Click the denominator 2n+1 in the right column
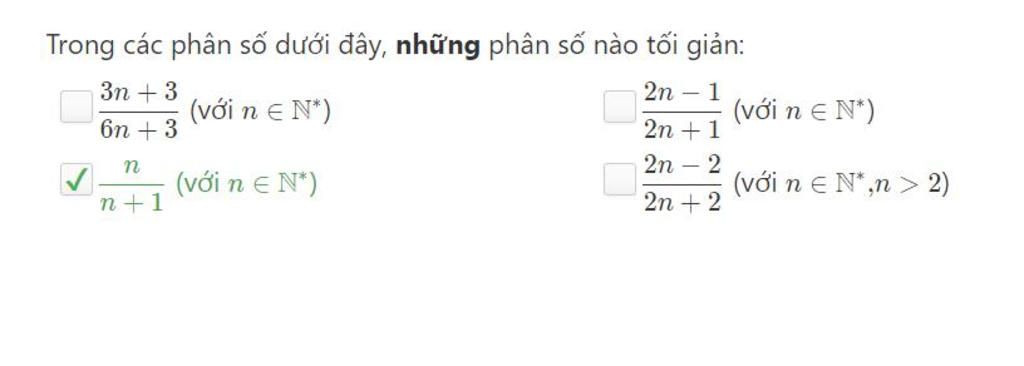The width and height of the screenshot is (1024, 366). pos(682,129)
